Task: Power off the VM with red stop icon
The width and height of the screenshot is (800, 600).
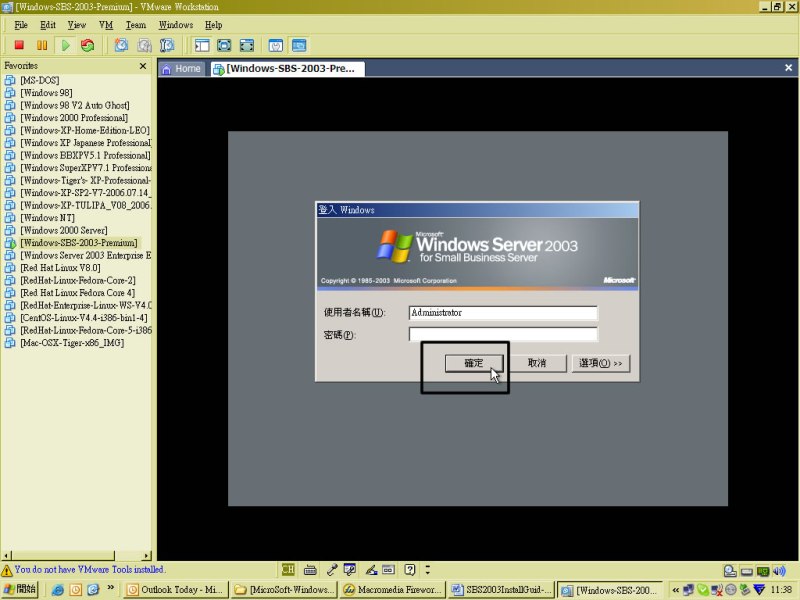Action: point(19,45)
